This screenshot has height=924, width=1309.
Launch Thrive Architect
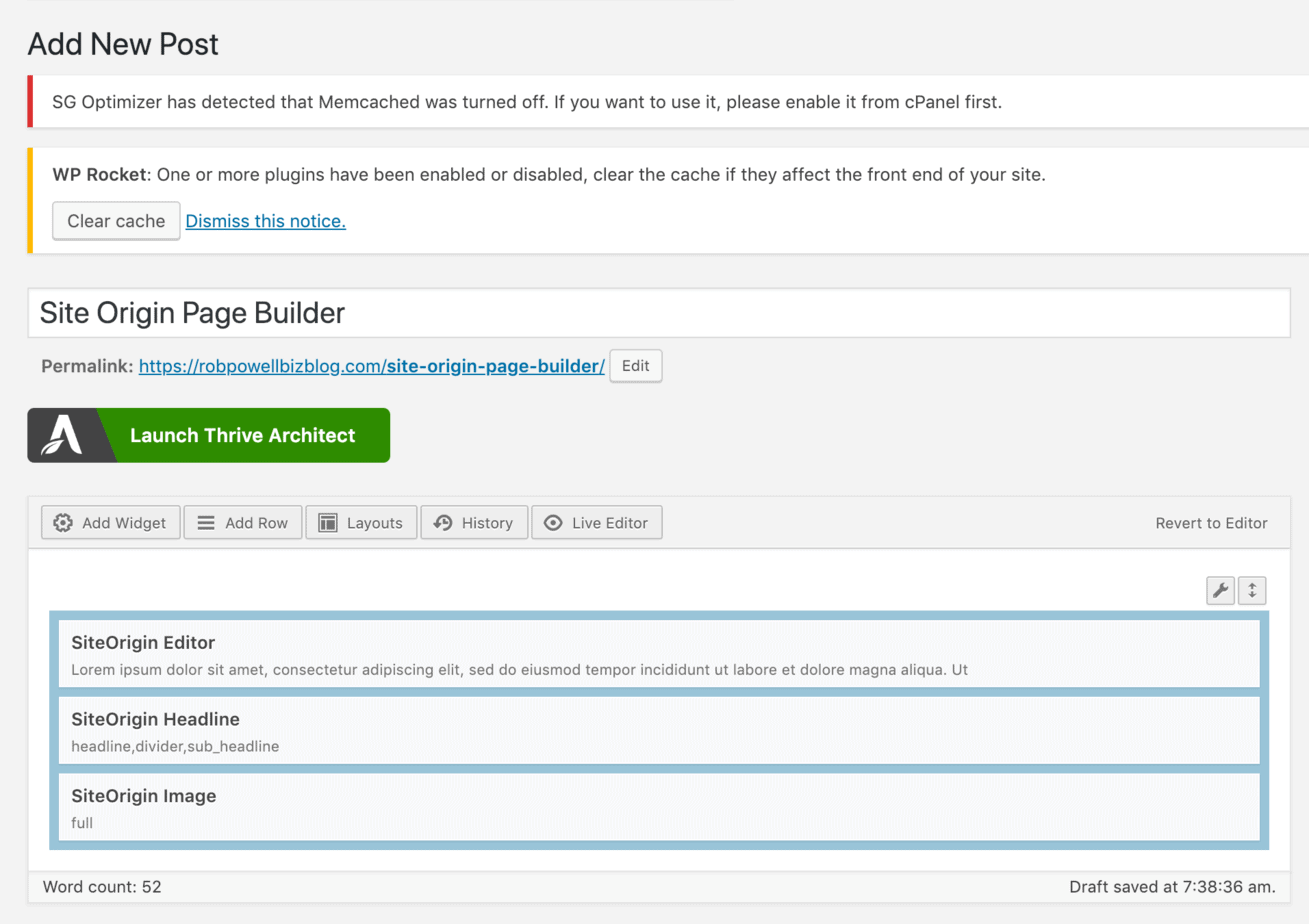click(242, 435)
